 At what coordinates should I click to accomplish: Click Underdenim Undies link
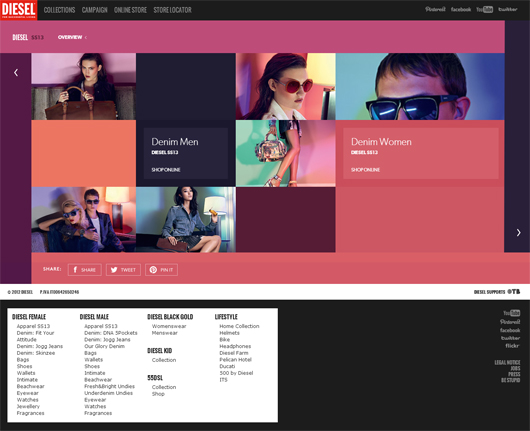point(109,393)
